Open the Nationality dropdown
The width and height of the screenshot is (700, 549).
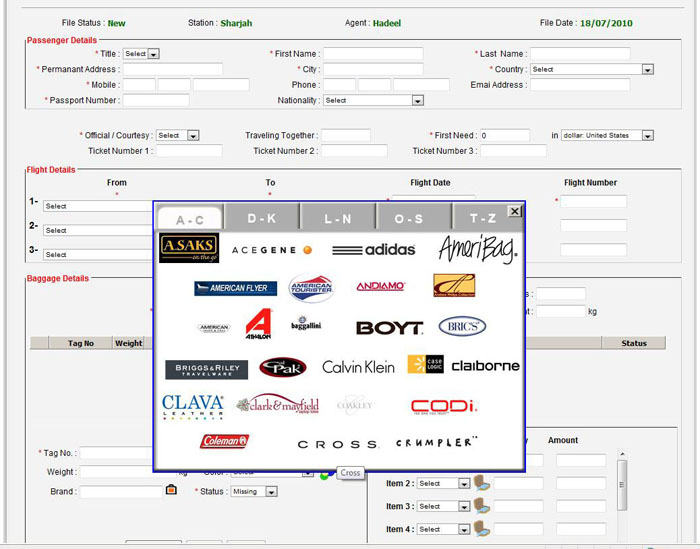click(373, 100)
